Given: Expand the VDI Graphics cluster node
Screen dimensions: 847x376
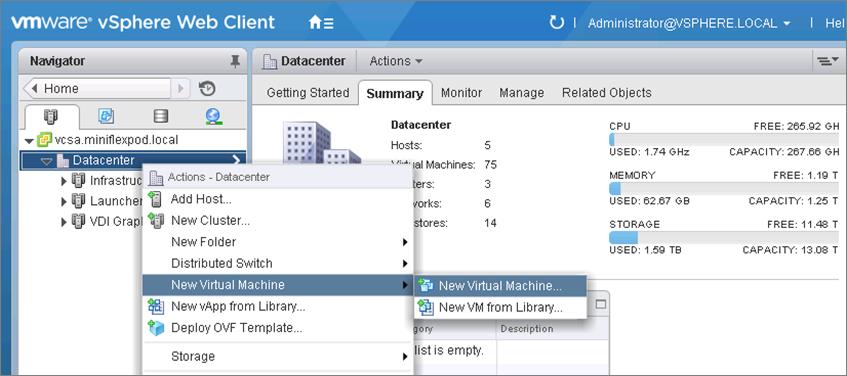Looking at the screenshot, I should click(64, 221).
